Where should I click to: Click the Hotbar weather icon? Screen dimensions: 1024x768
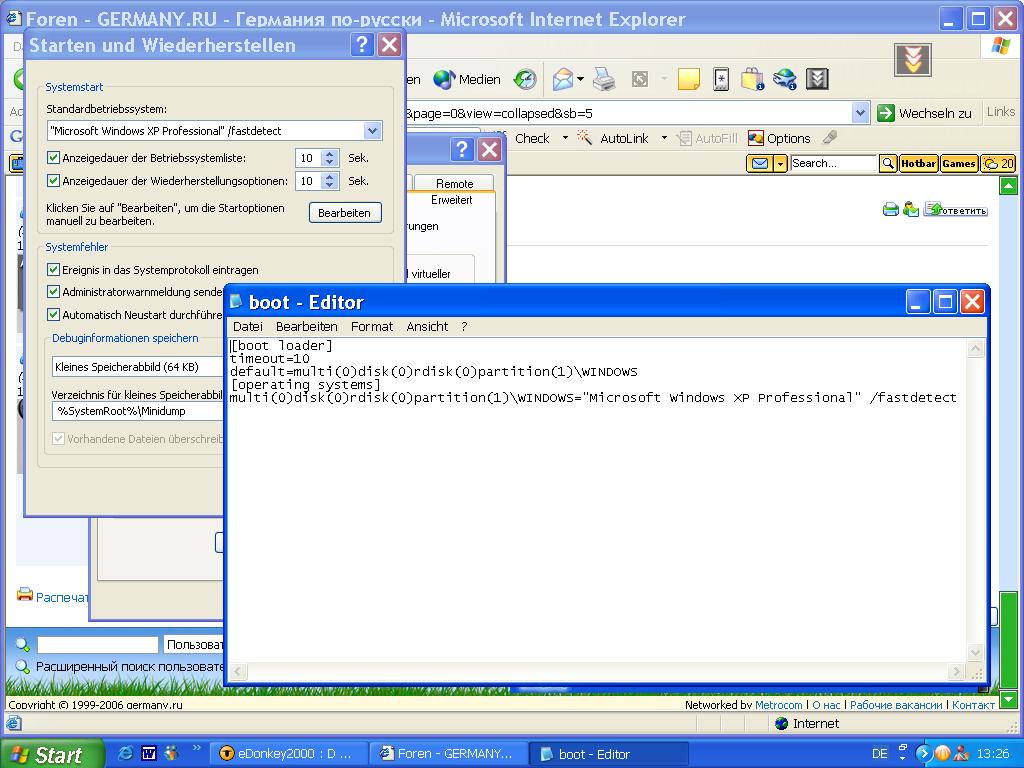click(998, 163)
